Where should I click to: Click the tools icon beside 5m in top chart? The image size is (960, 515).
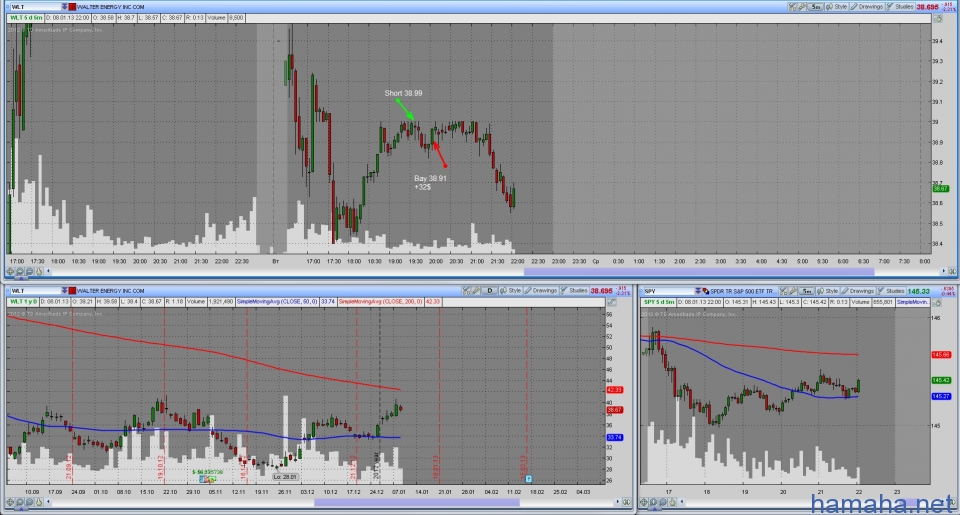(x=801, y=7)
